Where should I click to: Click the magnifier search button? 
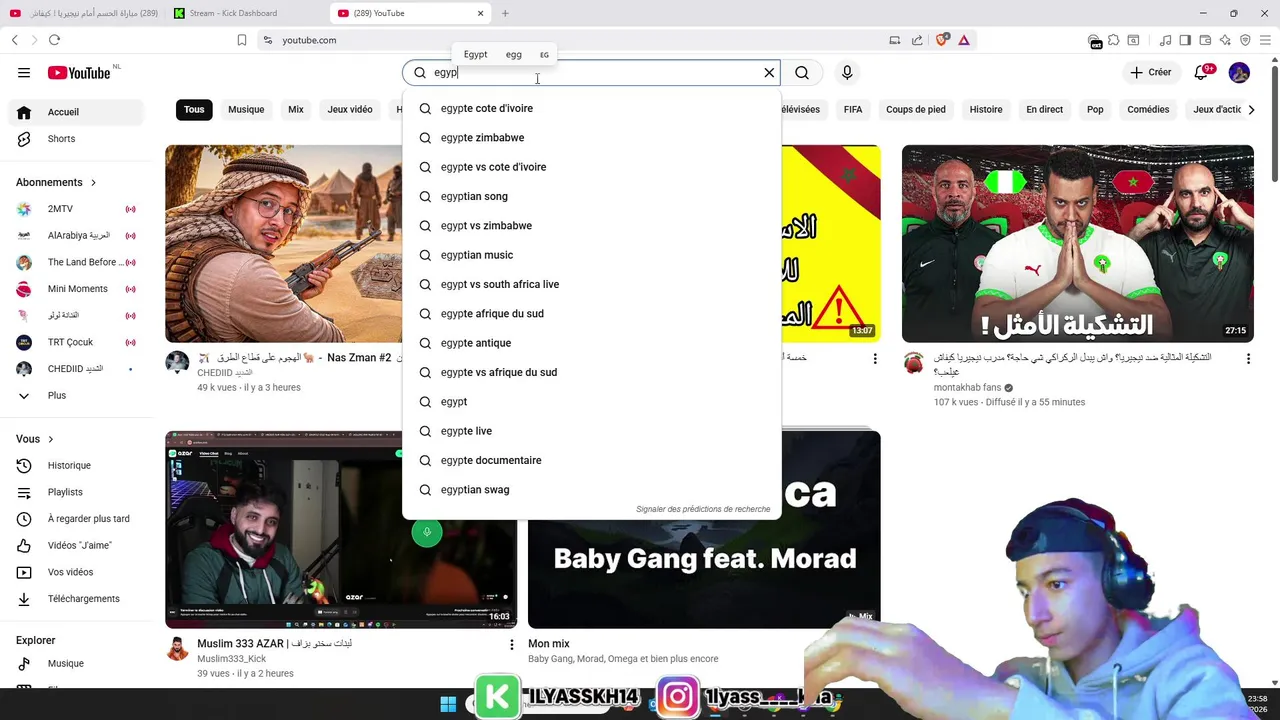(x=802, y=72)
